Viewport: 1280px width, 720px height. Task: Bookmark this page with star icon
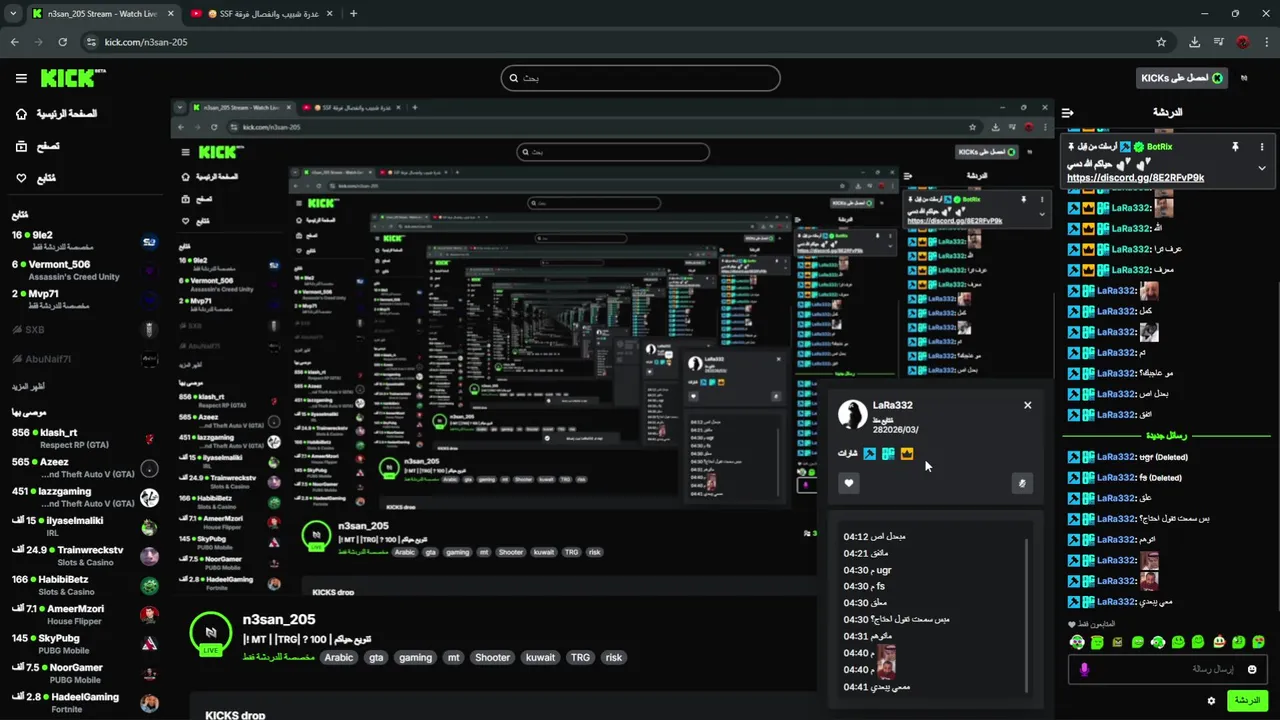coord(1161,42)
